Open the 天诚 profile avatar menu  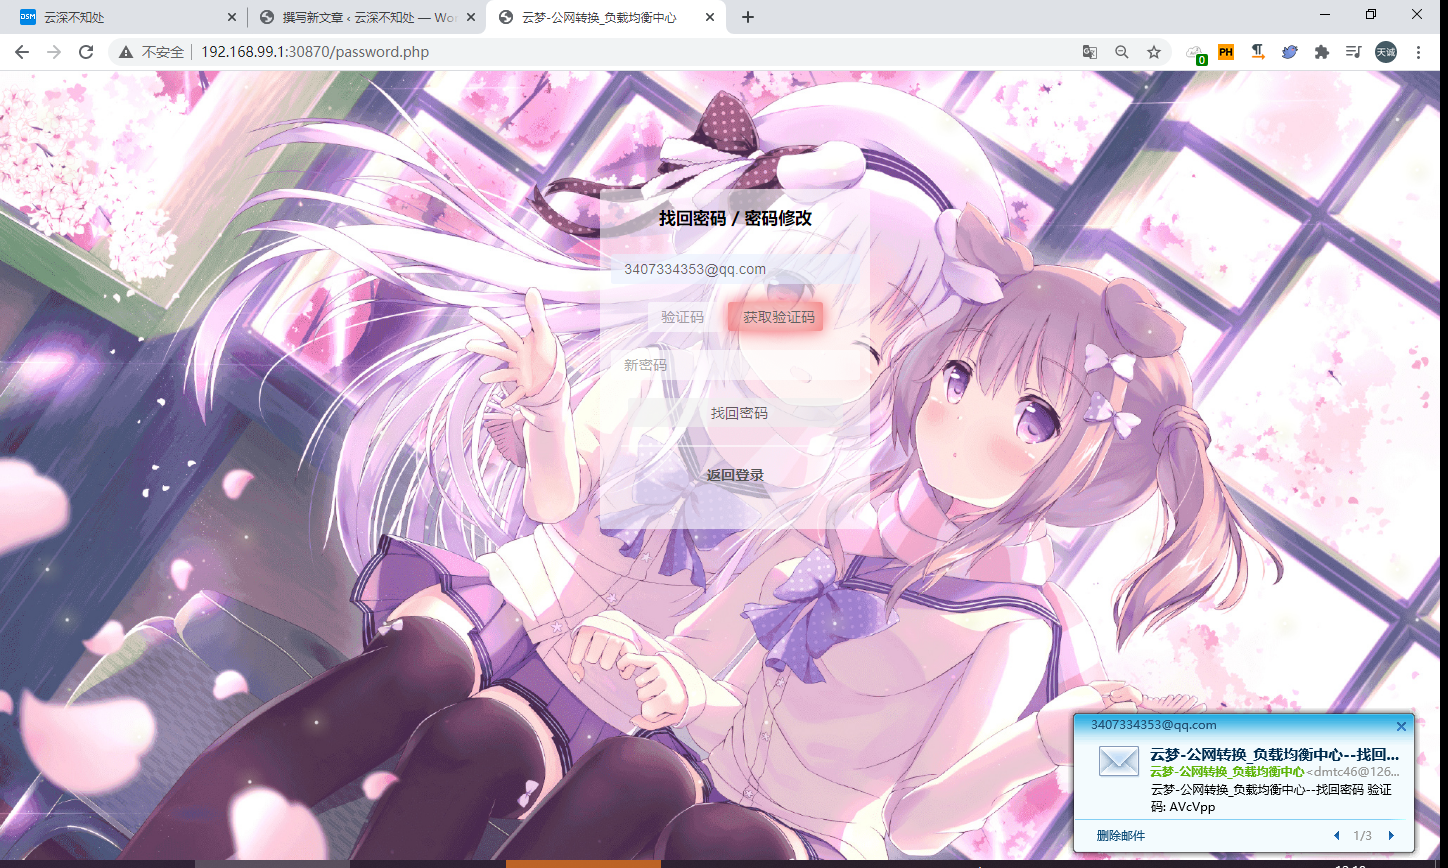pyautogui.click(x=1385, y=52)
